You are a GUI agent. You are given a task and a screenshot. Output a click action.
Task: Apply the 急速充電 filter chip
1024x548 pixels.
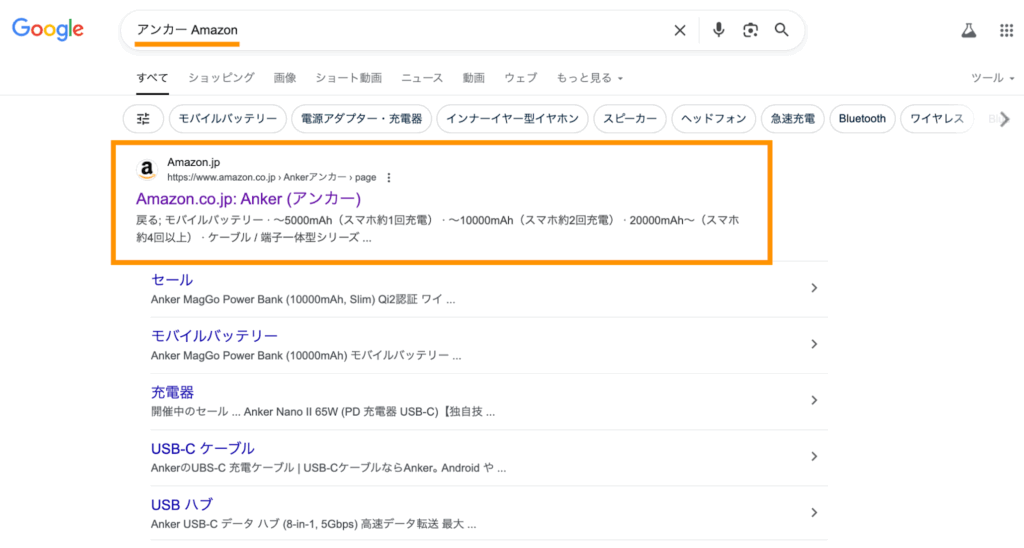[x=793, y=119]
